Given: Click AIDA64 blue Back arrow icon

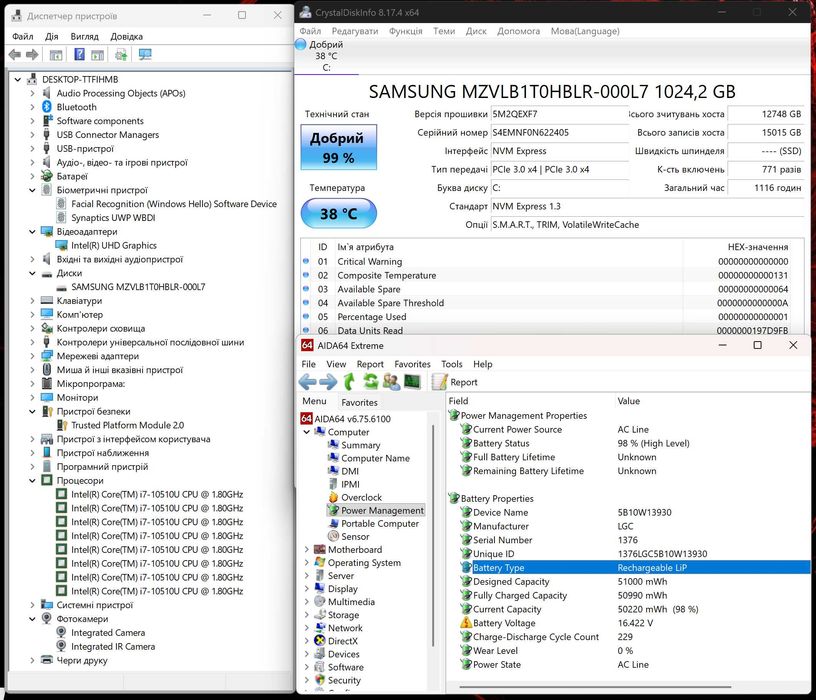Looking at the screenshot, I should (x=308, y=382).
